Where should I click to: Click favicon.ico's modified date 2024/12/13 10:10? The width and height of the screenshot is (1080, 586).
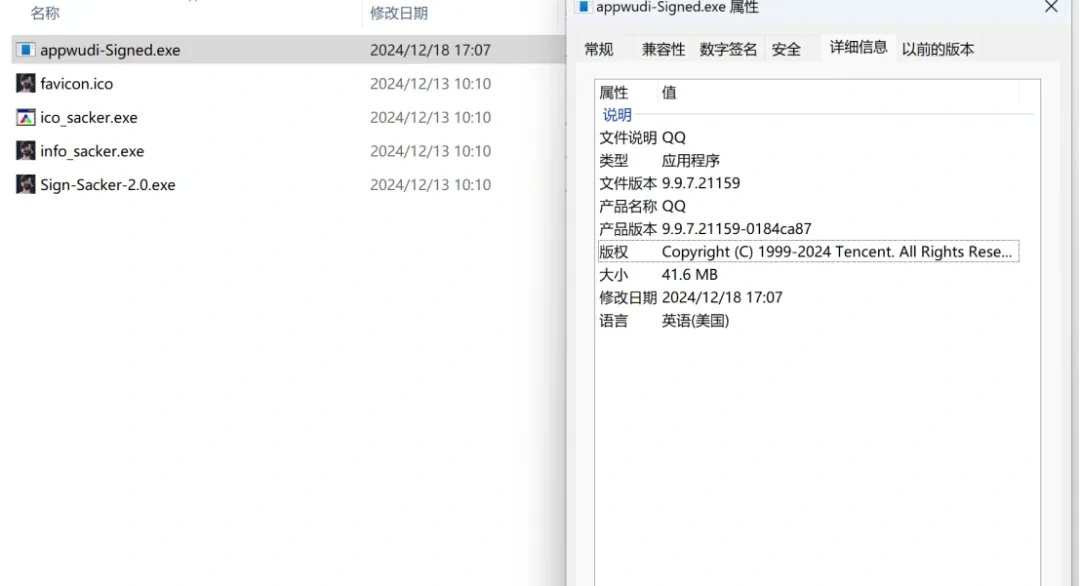[430, 84]
